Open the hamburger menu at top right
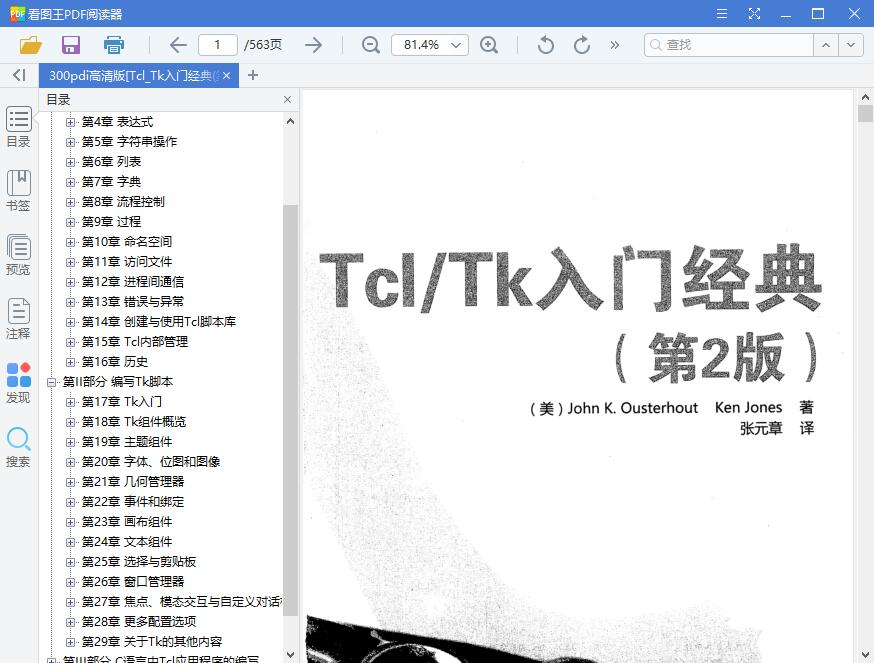Screen dimensions: 874x663 point(721,13)
